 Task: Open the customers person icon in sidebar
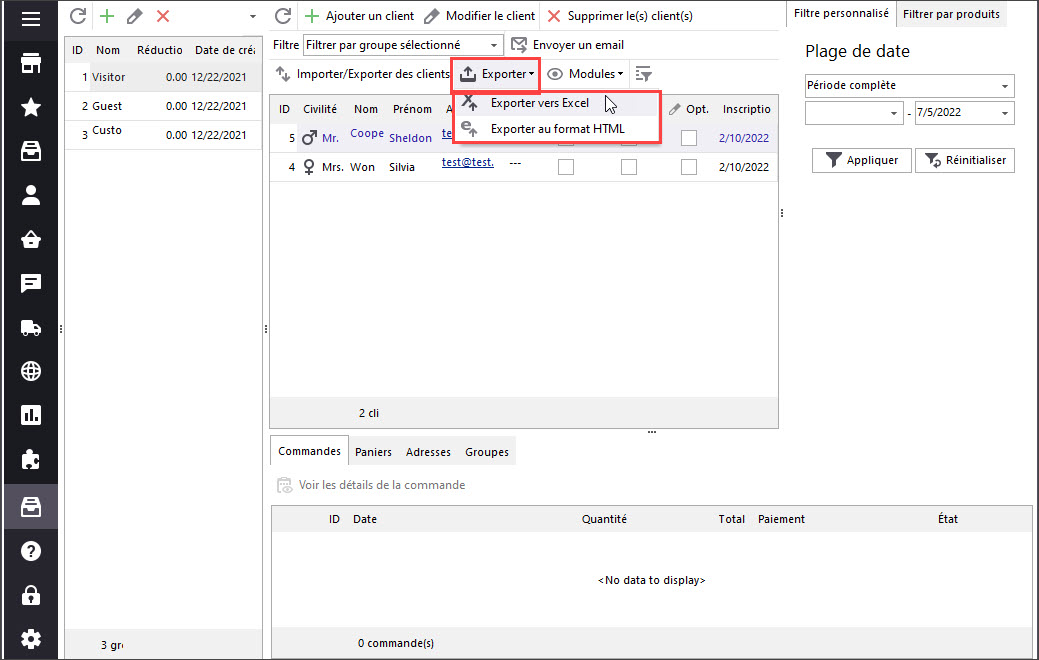30,195
